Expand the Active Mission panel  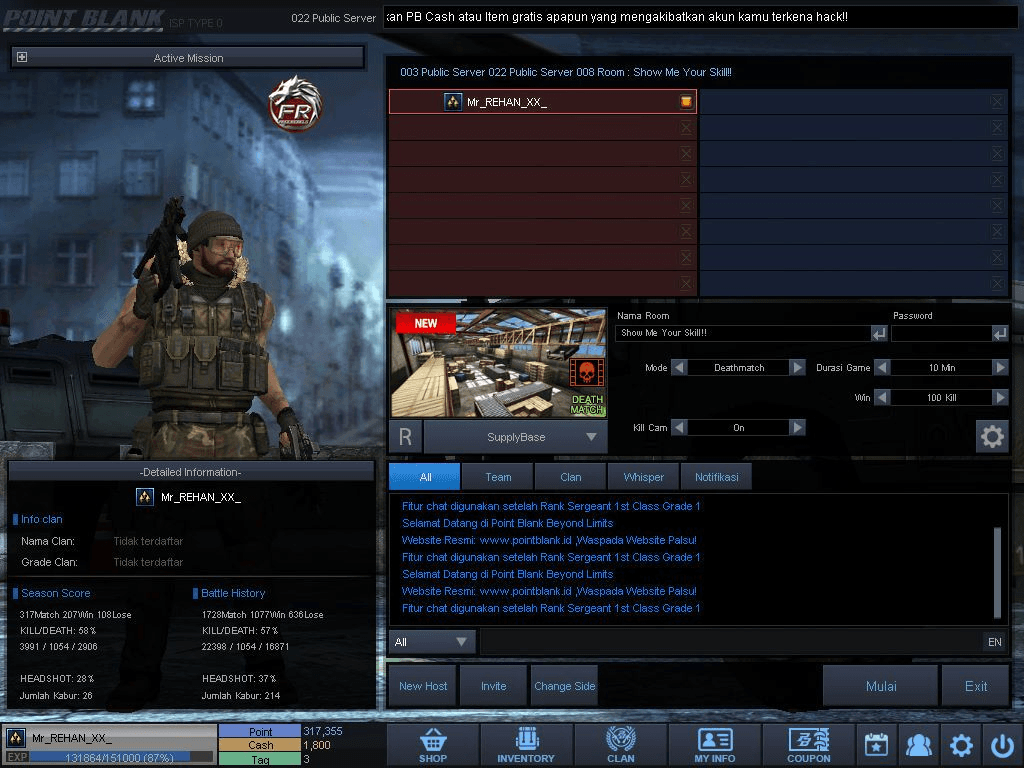pyautogui.click(x=22, y=57)
